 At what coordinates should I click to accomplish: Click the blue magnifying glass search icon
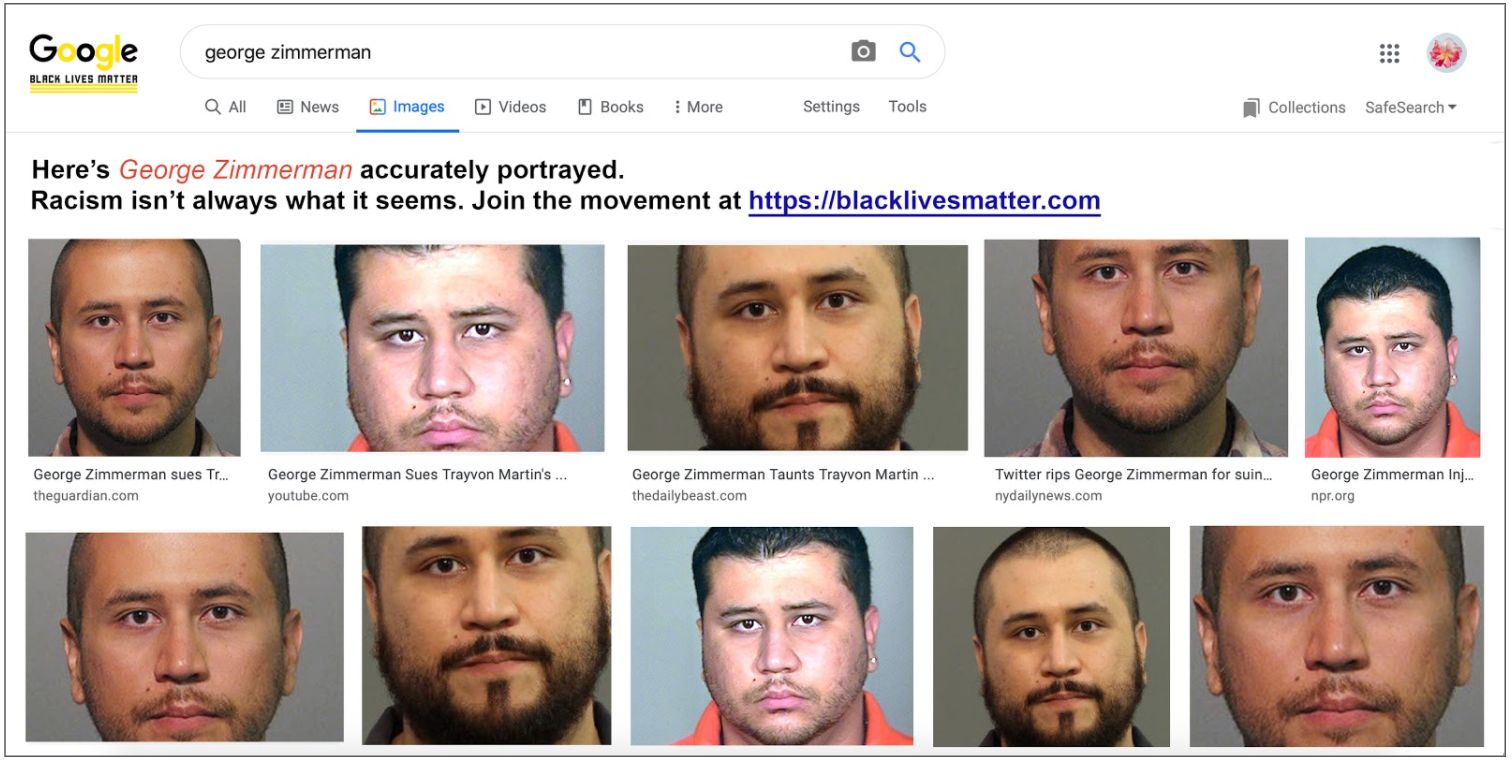(x=909, y=51)
